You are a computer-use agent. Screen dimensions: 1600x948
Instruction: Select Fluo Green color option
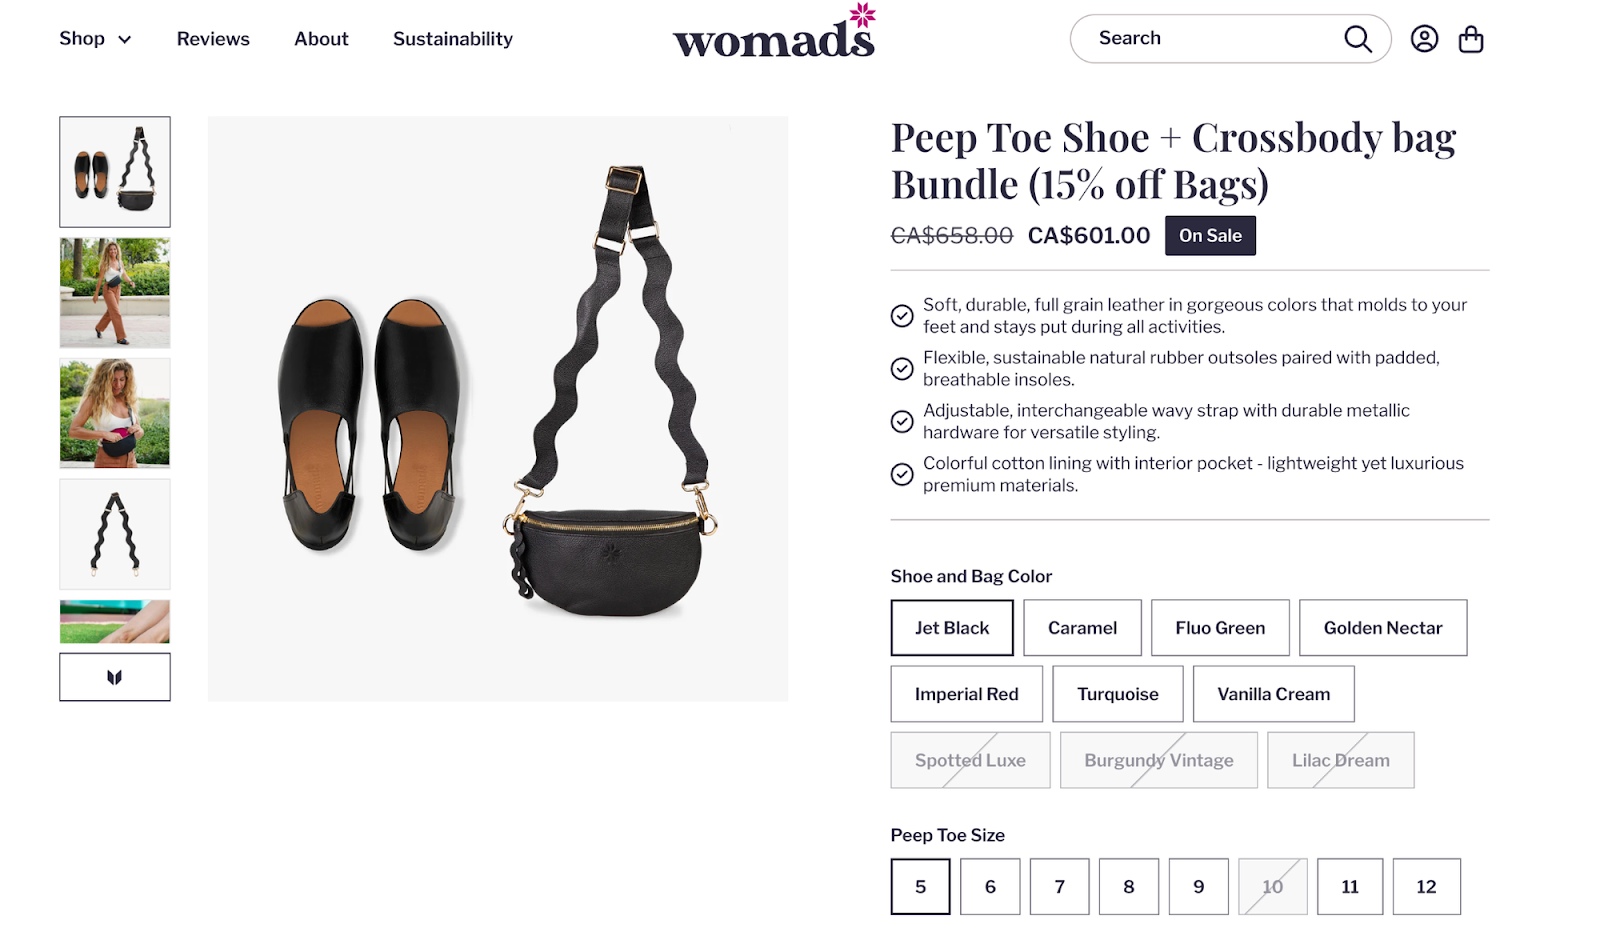pos(1220,628)
